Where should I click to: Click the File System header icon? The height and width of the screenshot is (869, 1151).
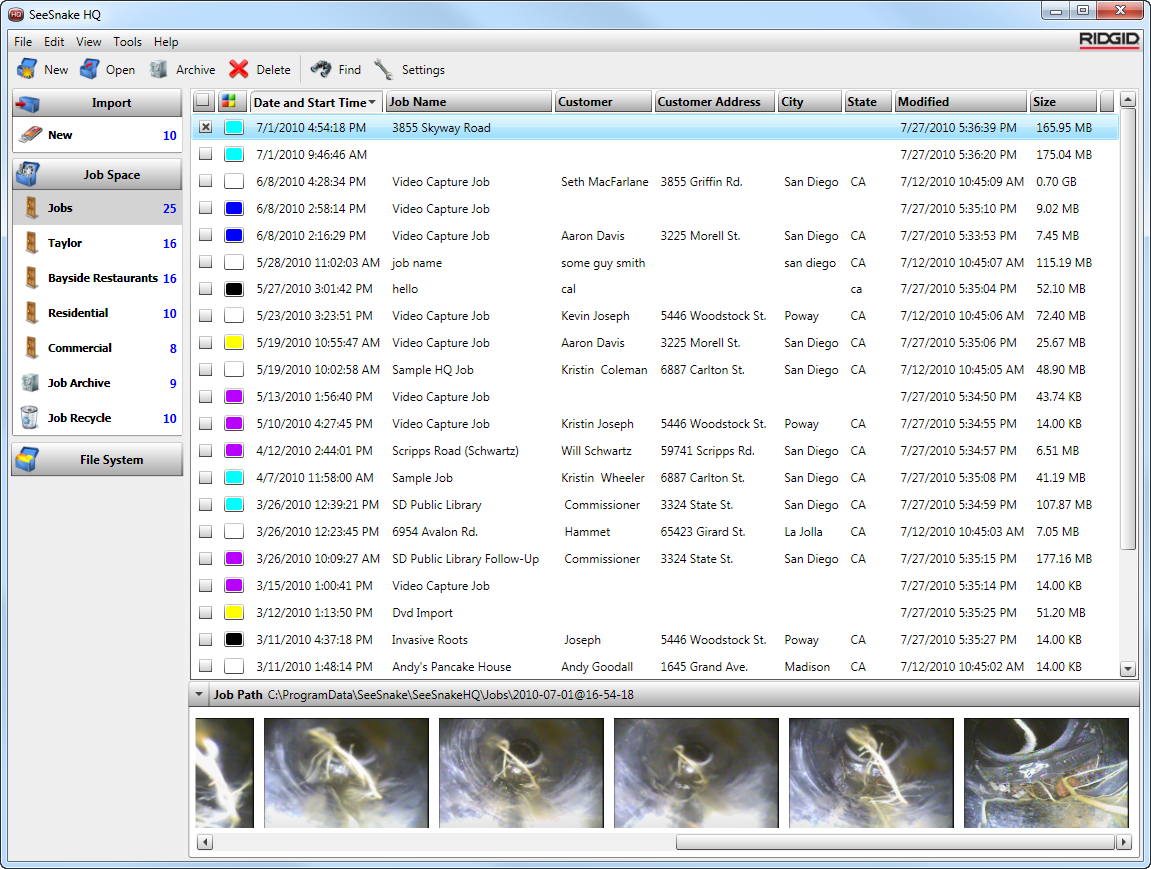point(28,459)
